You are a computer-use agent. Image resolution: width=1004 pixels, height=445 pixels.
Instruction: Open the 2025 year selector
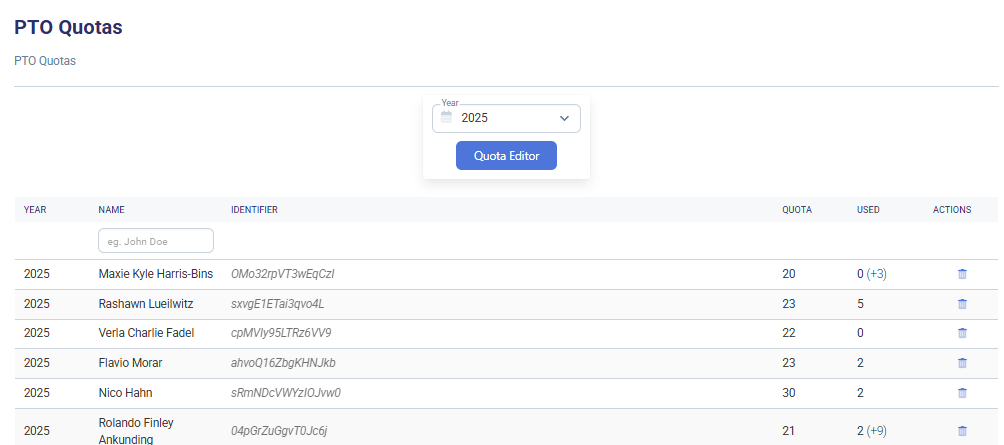pyautogui.click(x=506, y=118)
